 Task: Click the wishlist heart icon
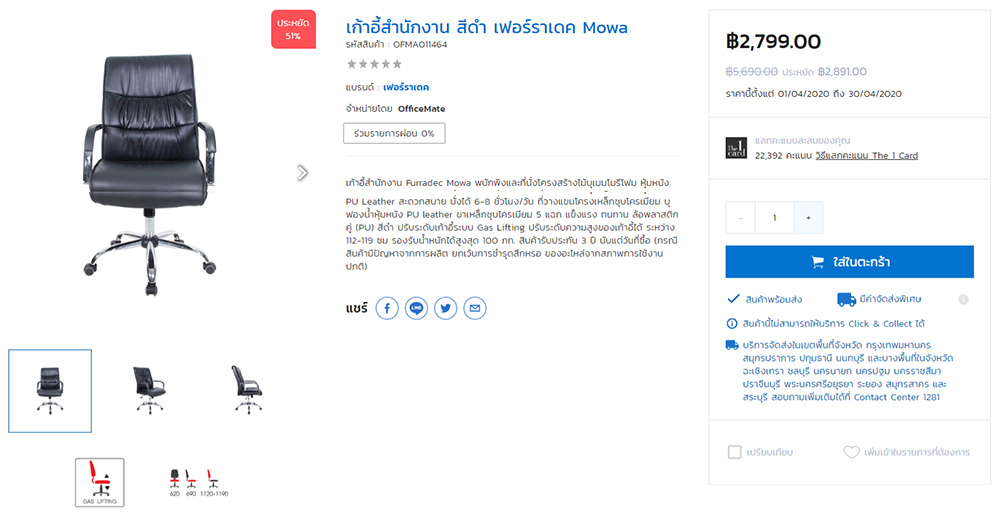click(x=851, y=452)
